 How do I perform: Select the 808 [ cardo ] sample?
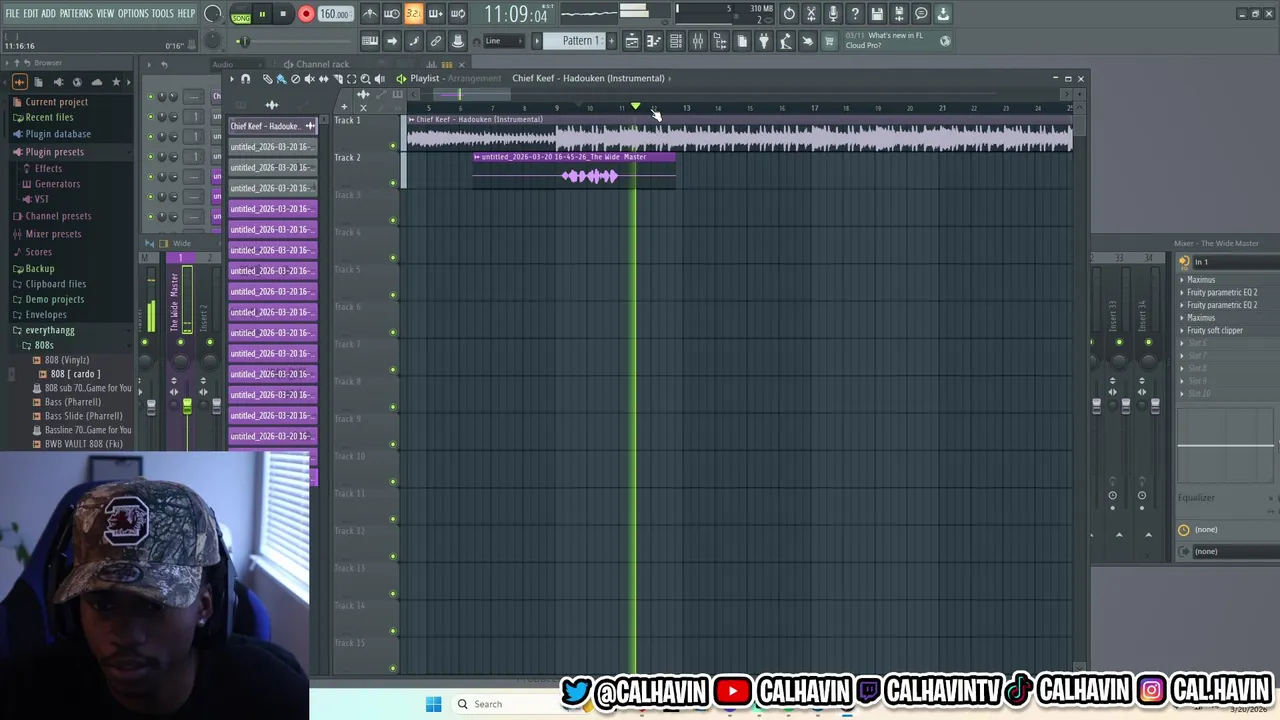pos(75,374)
